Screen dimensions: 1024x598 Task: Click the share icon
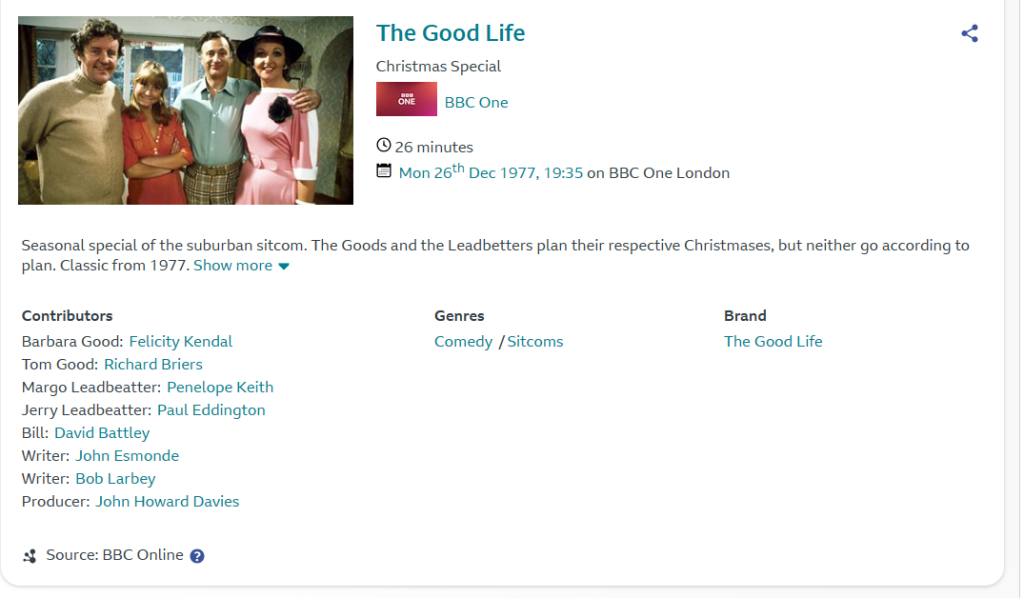click(x=969, y=33)
